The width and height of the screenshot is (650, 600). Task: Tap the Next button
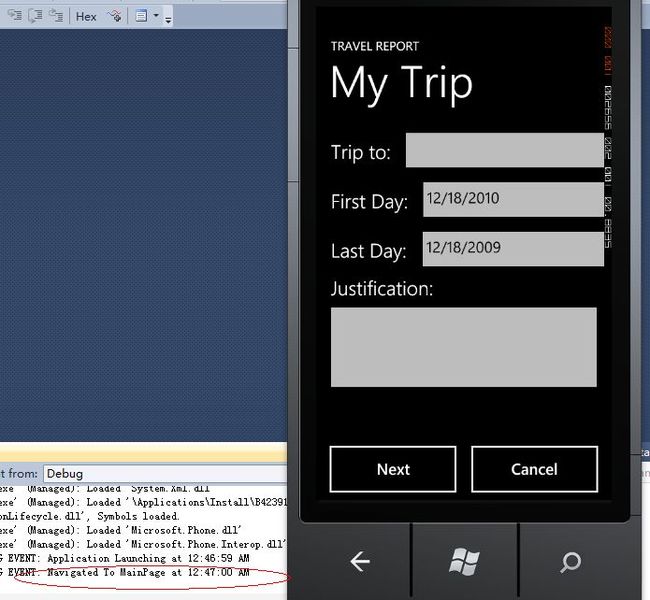click(x=393, y=469)
